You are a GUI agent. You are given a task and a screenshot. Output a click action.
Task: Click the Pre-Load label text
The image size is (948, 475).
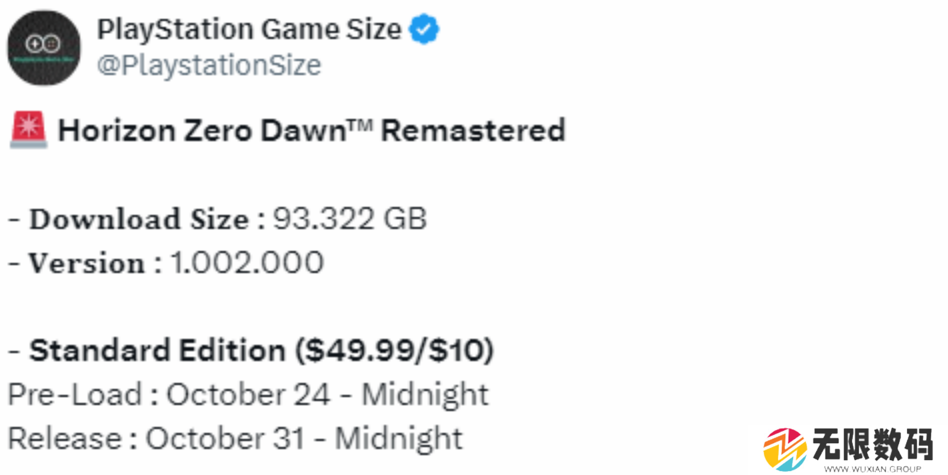(74, 395)
